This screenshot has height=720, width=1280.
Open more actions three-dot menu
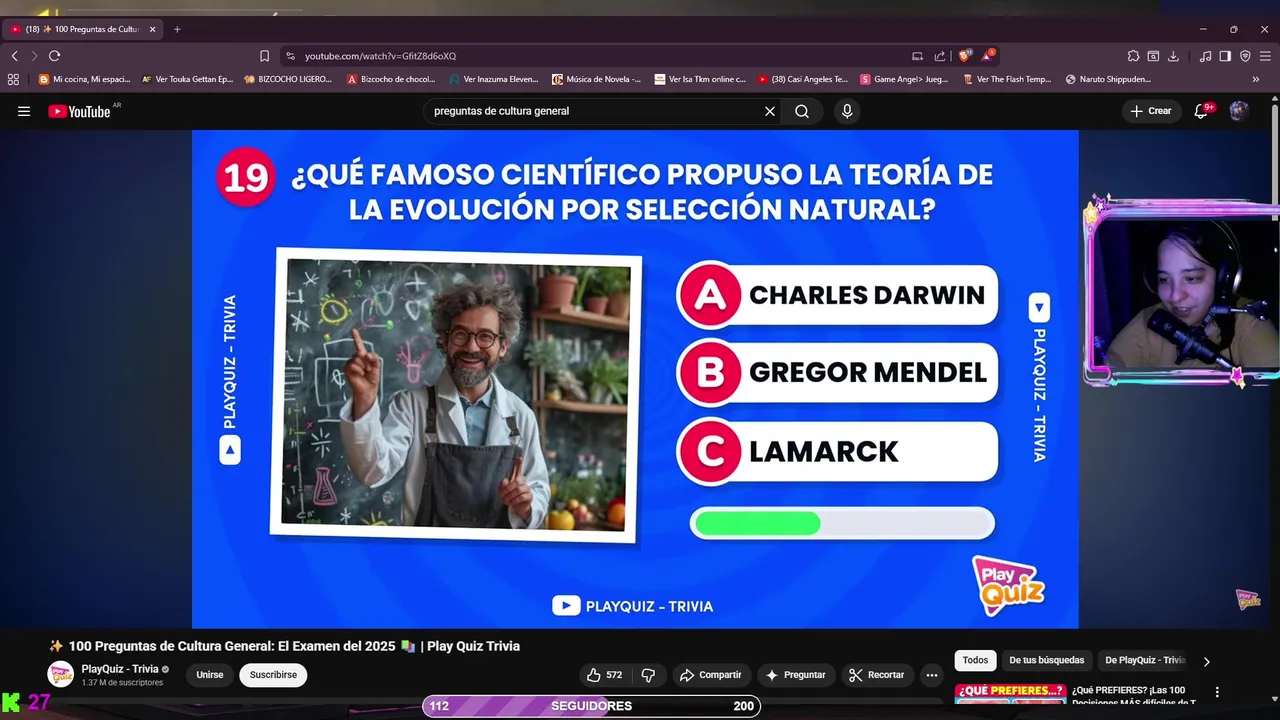[932, 675]
